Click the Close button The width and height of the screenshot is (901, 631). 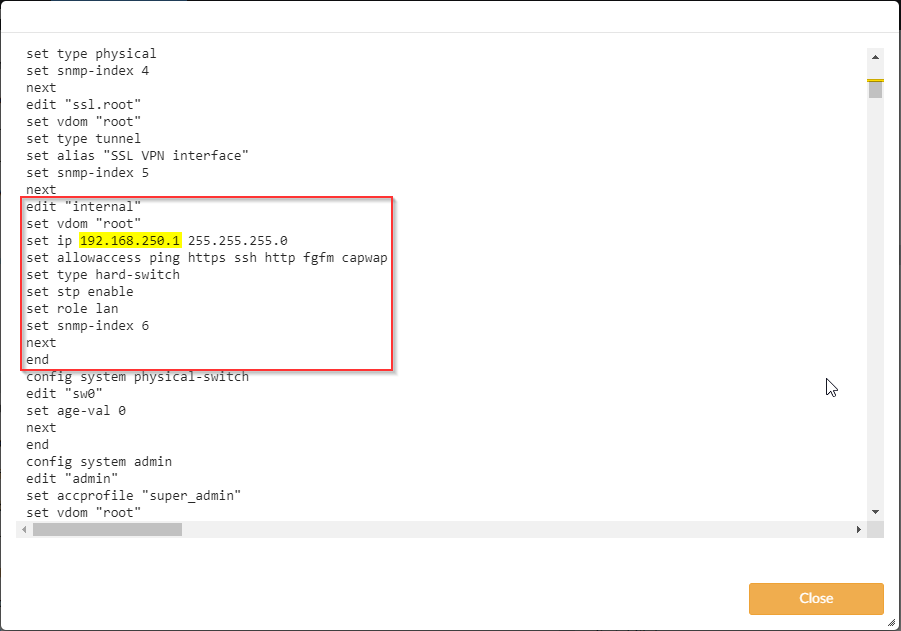(x=815, y=598)
